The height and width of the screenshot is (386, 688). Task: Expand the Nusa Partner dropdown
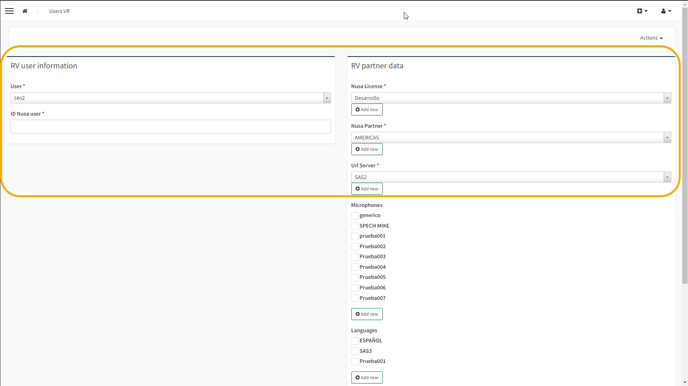tap(511, 137)
